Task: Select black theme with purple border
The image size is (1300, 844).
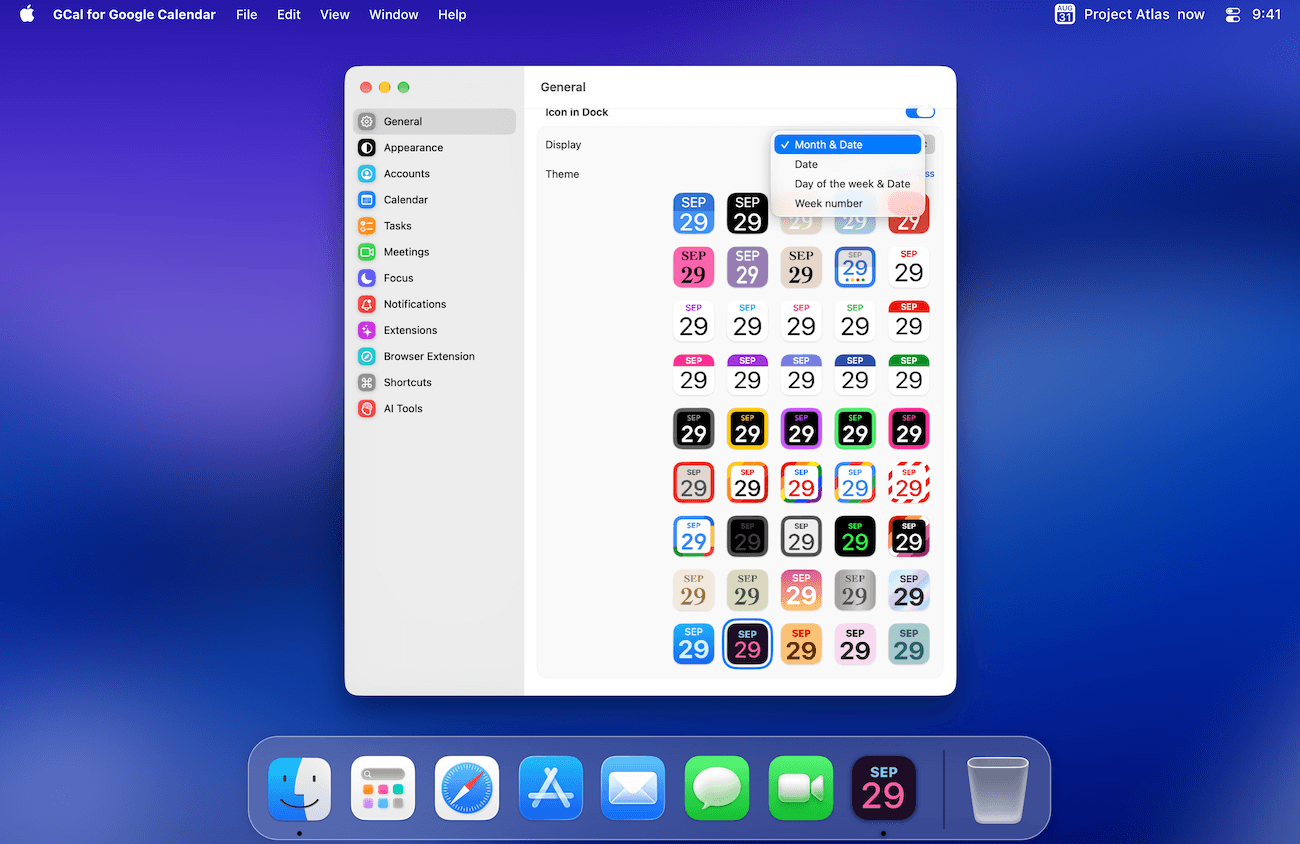Action: pyautogui.click(x=801, y=428)
